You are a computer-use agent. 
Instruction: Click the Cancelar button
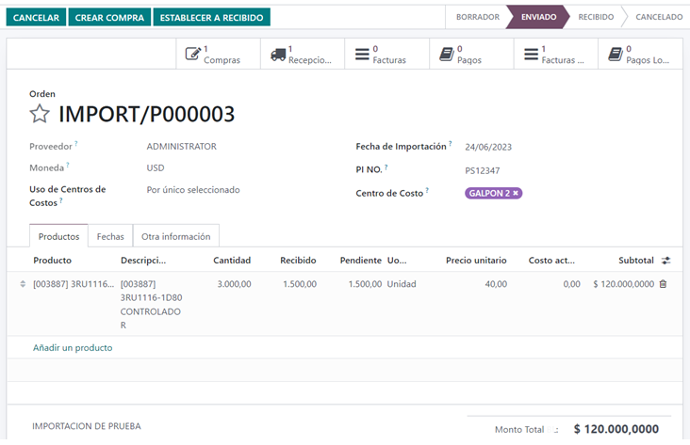click(x=36, y=18)
